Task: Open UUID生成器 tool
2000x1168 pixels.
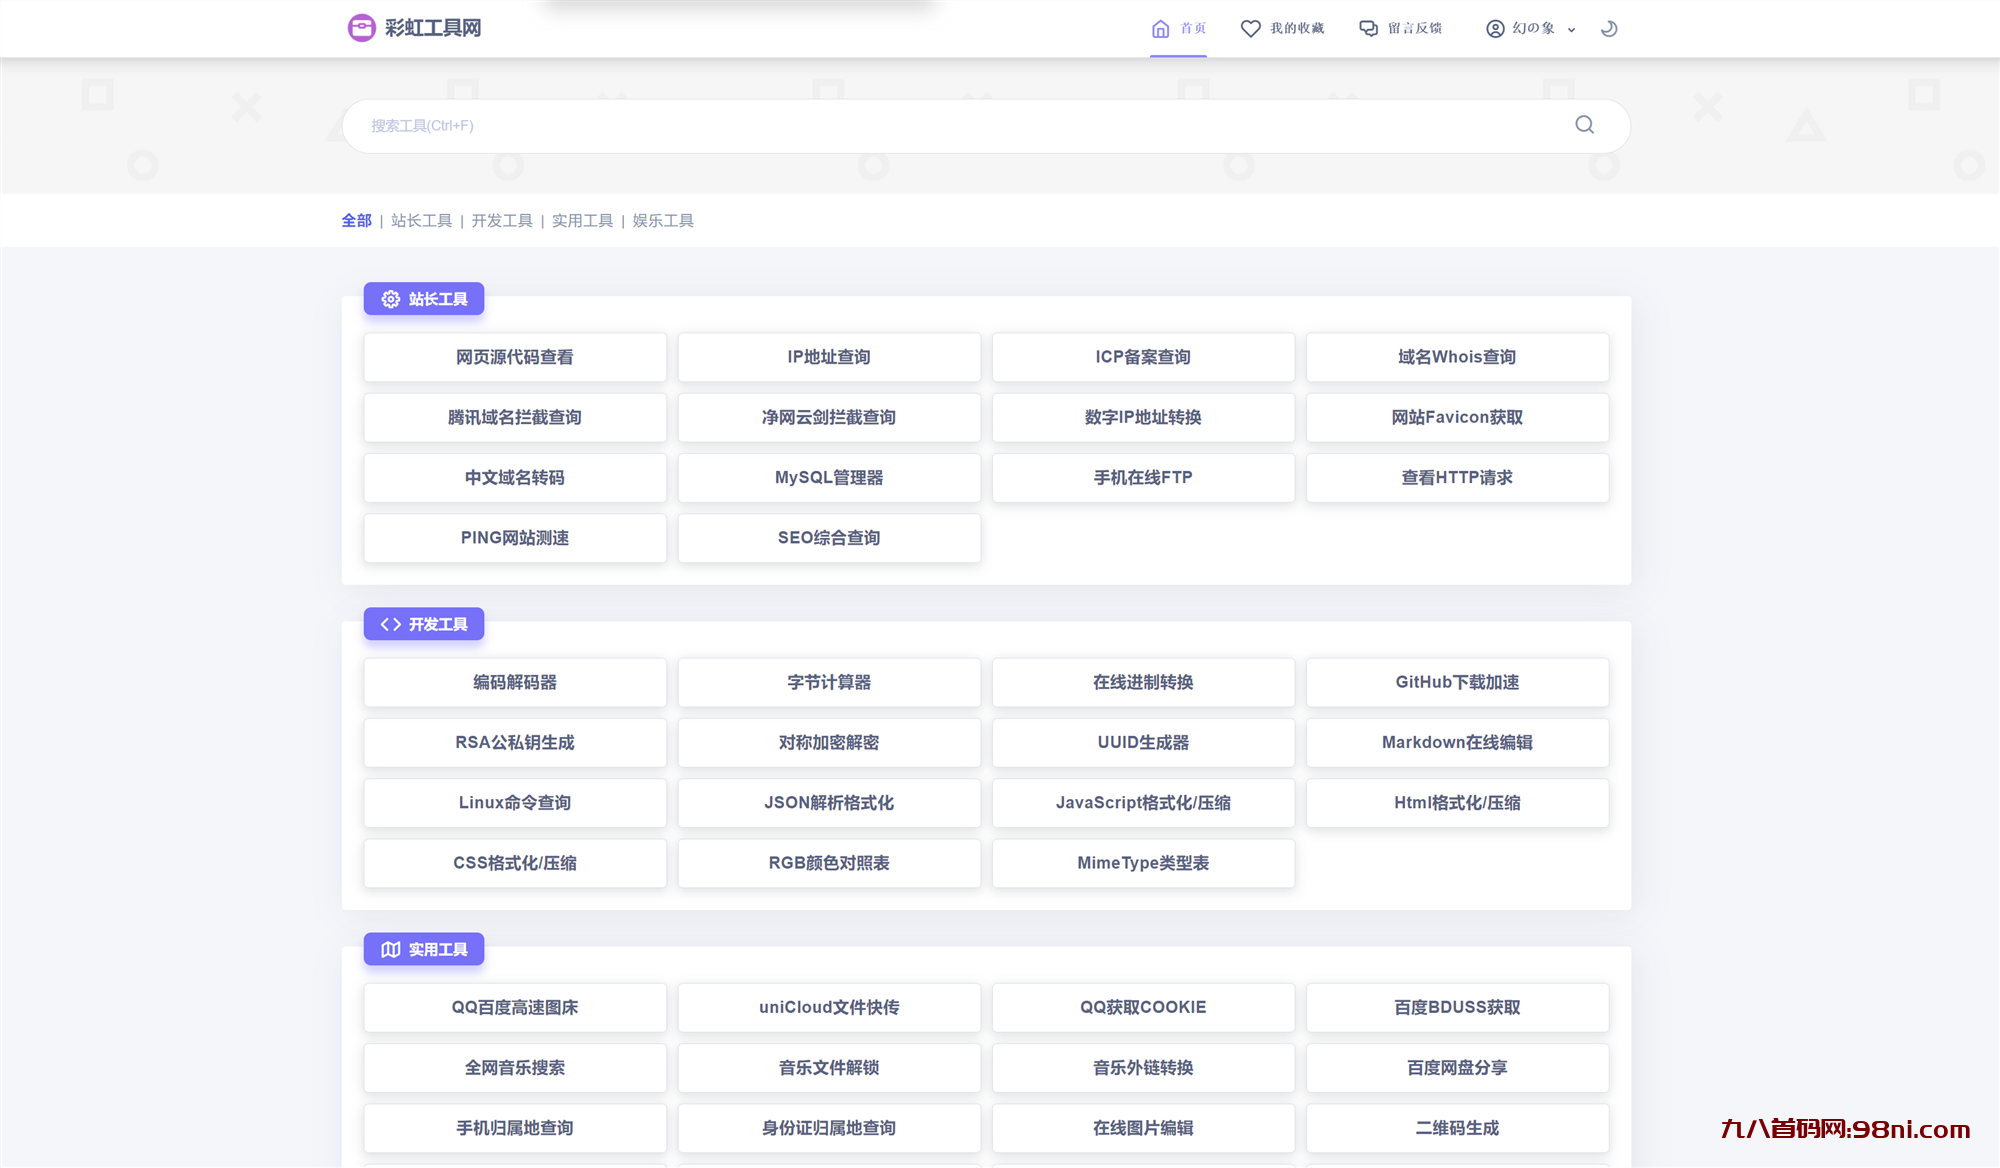Action: 1143,742
